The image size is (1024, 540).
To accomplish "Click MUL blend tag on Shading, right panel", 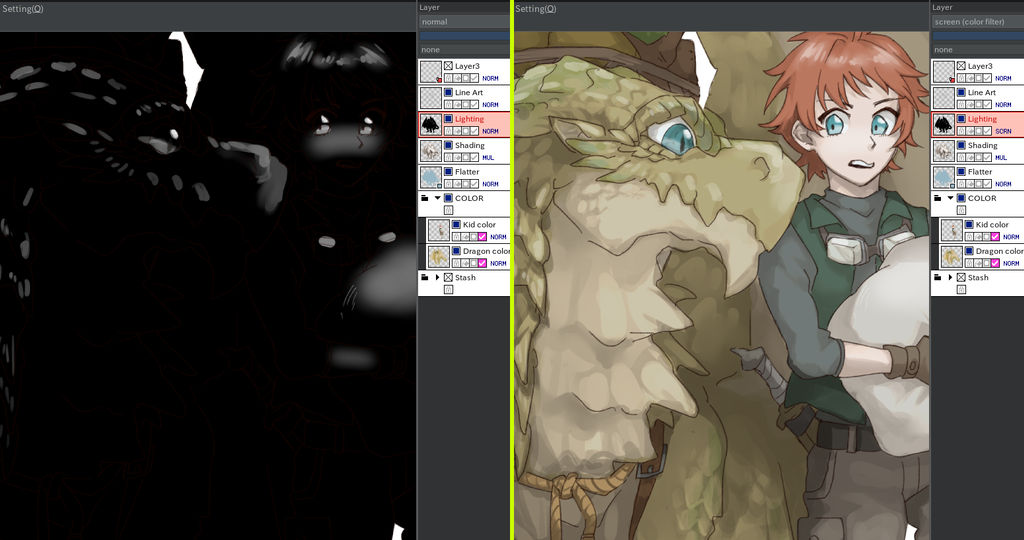I will [1000, 157].
